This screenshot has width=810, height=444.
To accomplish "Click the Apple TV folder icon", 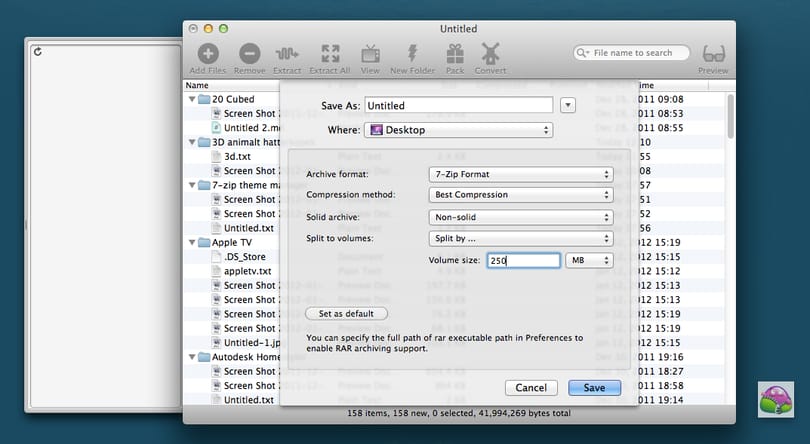I will [204, 242].
